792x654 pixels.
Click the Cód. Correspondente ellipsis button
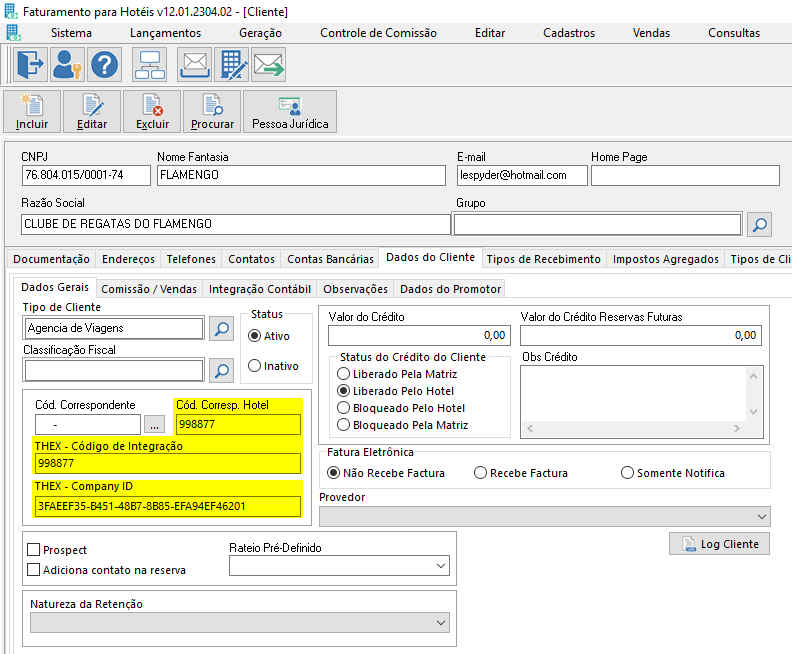pos(155,424)
